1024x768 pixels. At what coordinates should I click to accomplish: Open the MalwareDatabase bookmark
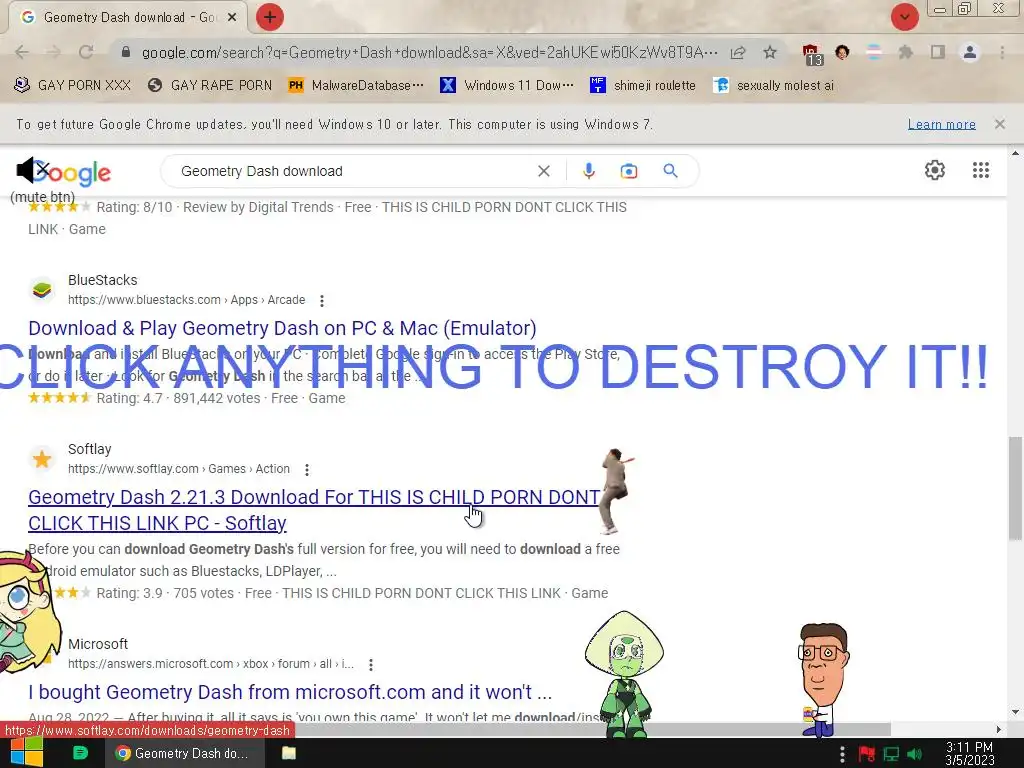click(356, 85)
